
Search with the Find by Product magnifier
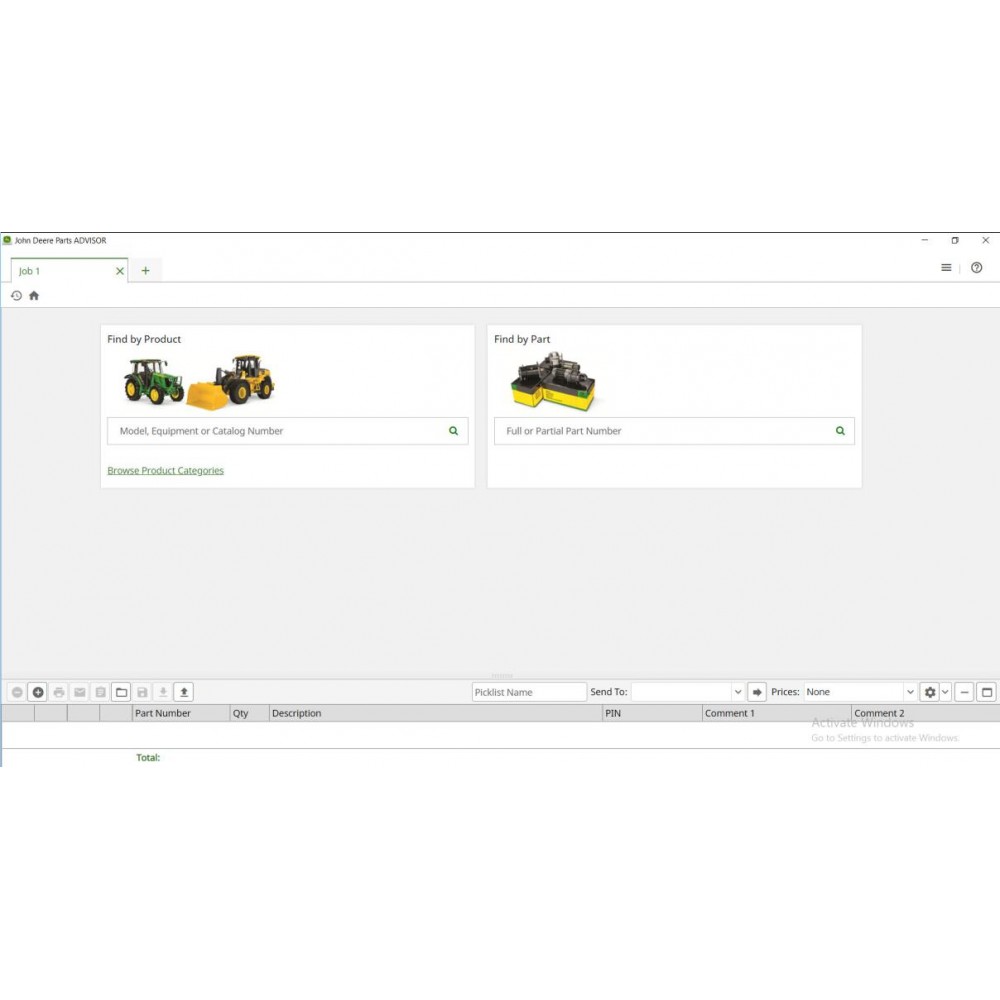tap(453, 431)
